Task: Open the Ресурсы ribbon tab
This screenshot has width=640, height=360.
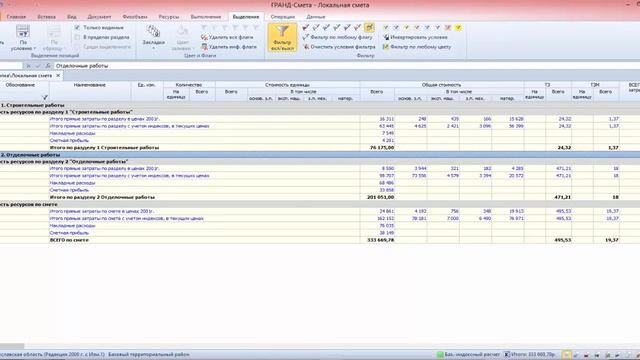Action: 169,17
